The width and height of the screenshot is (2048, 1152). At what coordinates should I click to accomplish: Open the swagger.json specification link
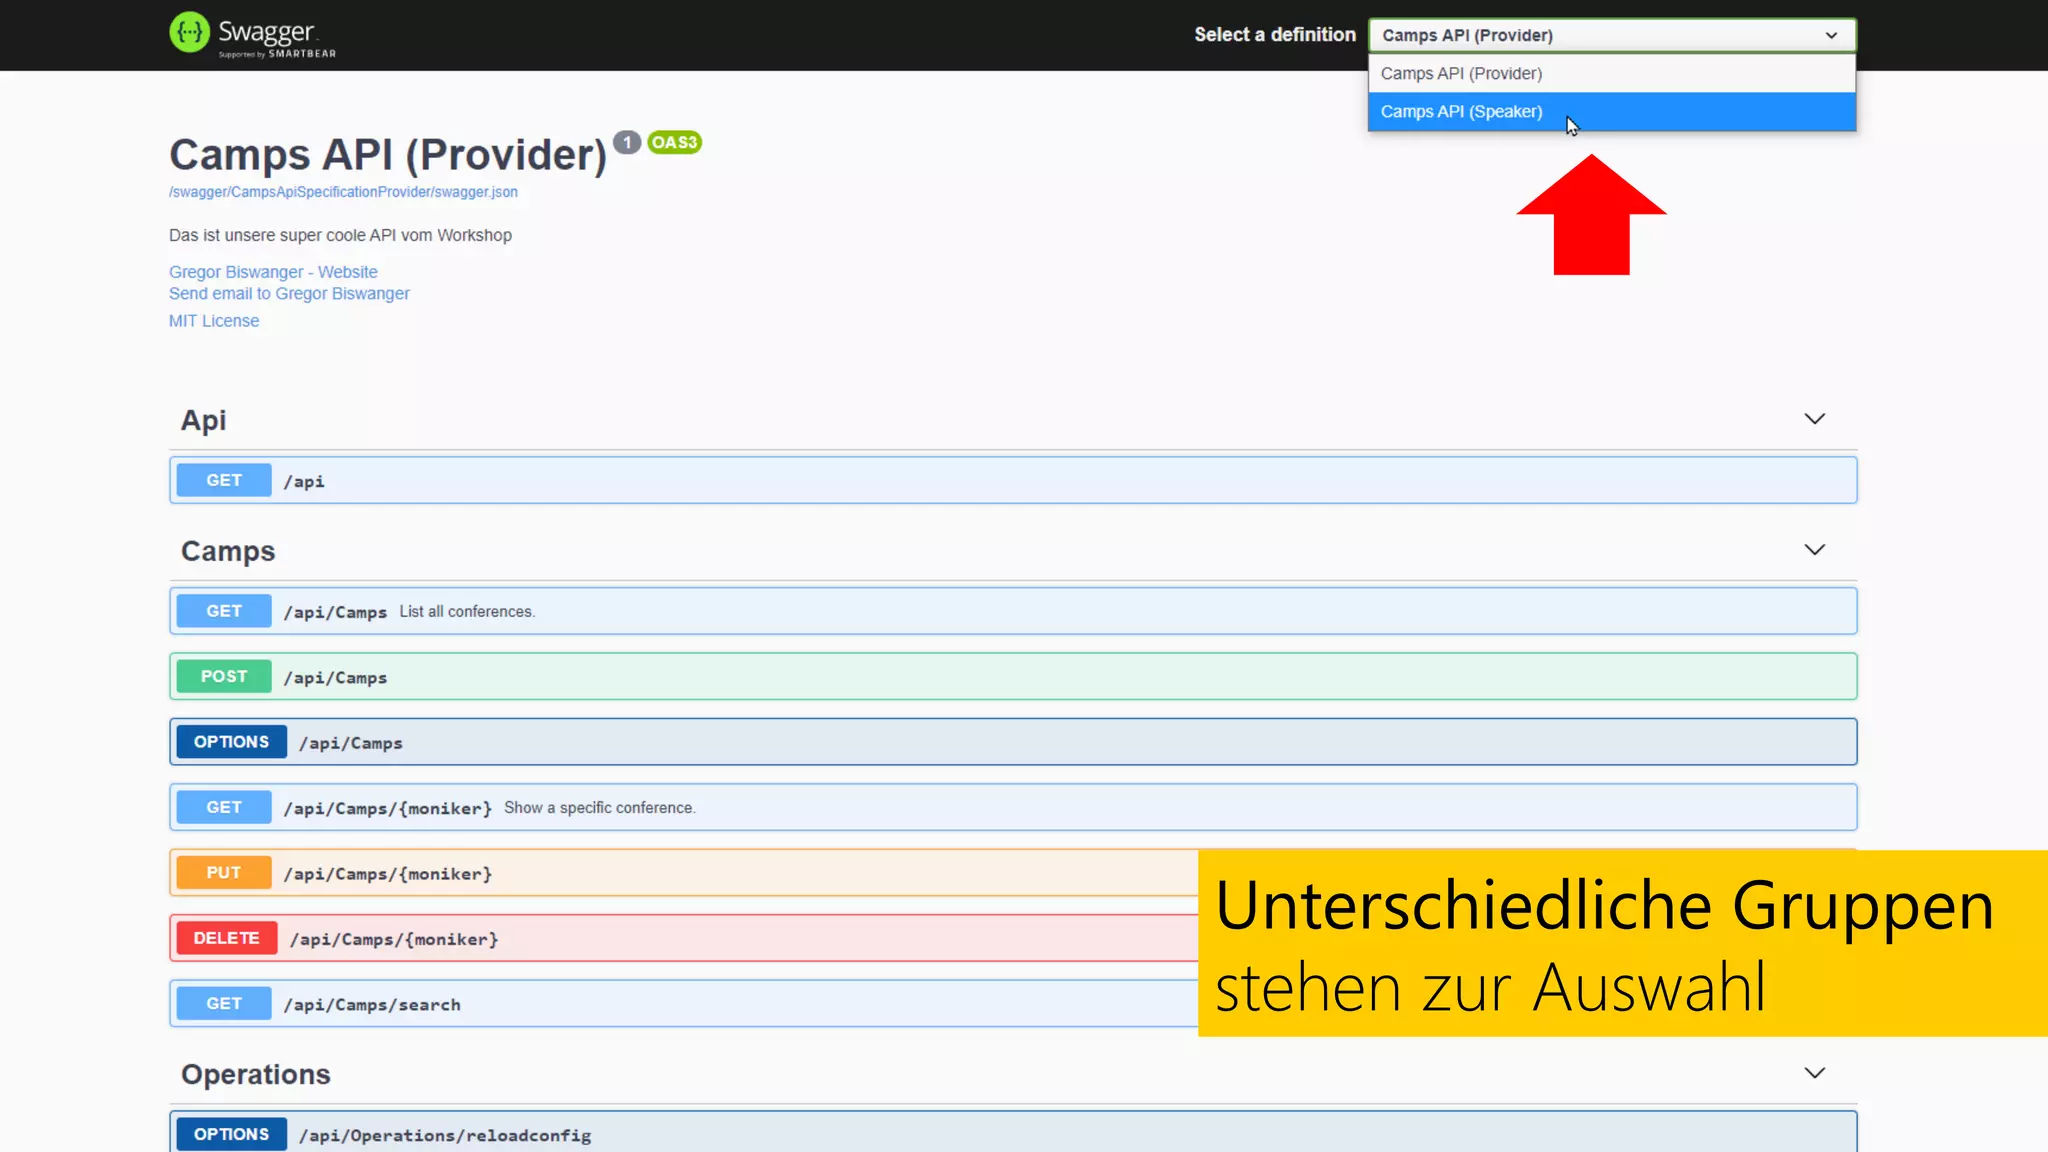pos(343,192)
